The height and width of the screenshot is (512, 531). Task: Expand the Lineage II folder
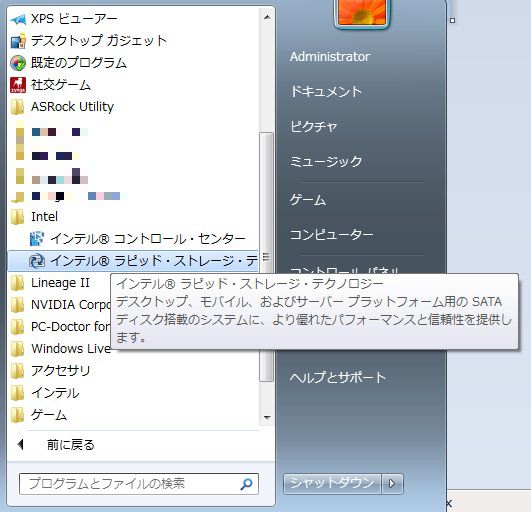click(60, 283)
